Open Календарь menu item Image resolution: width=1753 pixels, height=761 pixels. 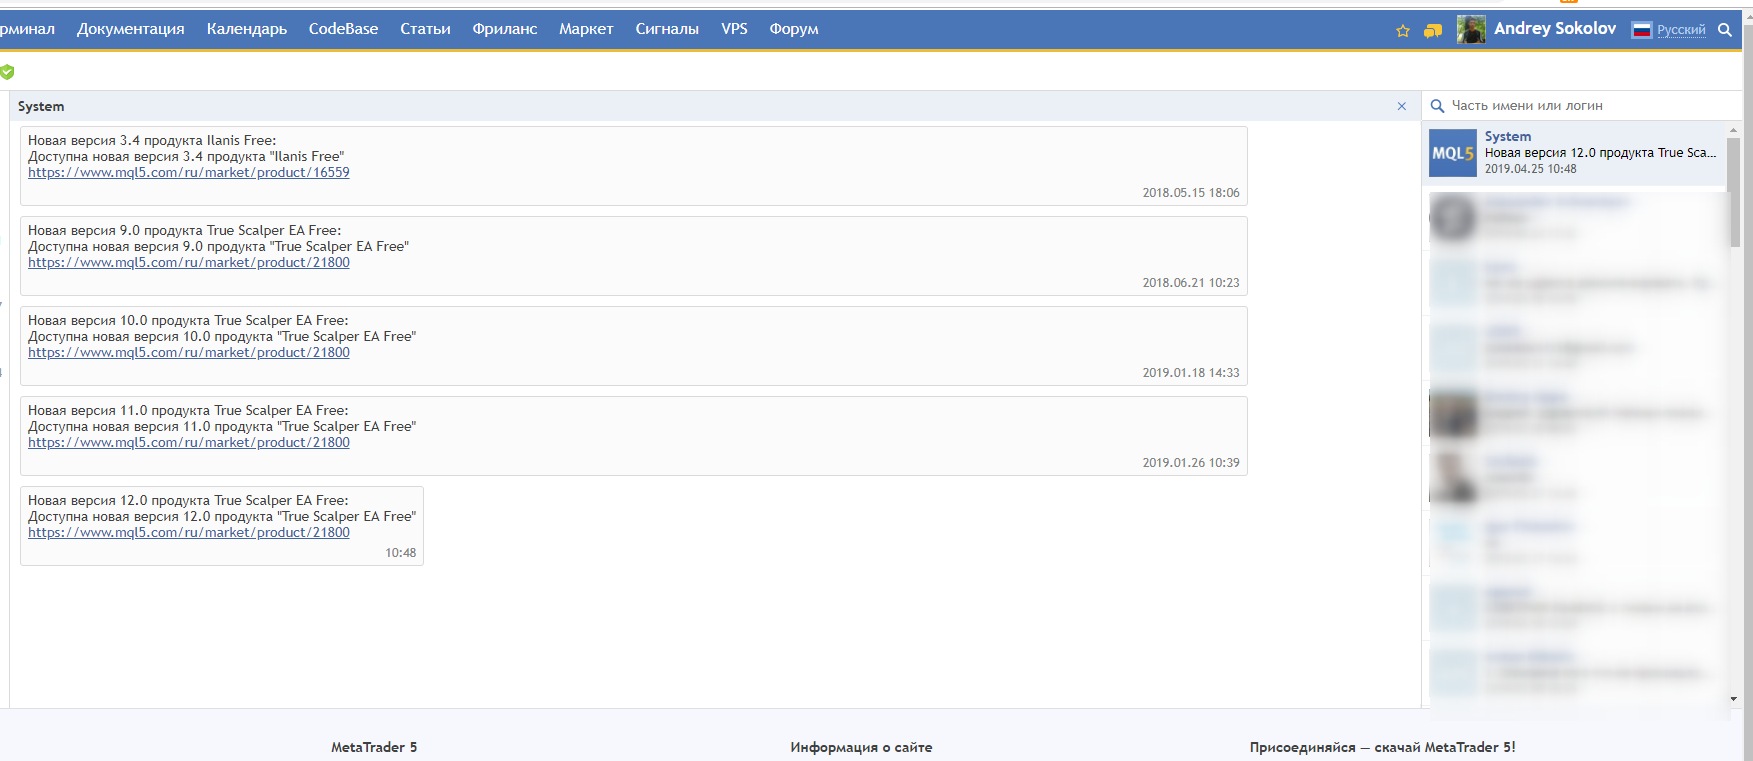coord(247,29)
